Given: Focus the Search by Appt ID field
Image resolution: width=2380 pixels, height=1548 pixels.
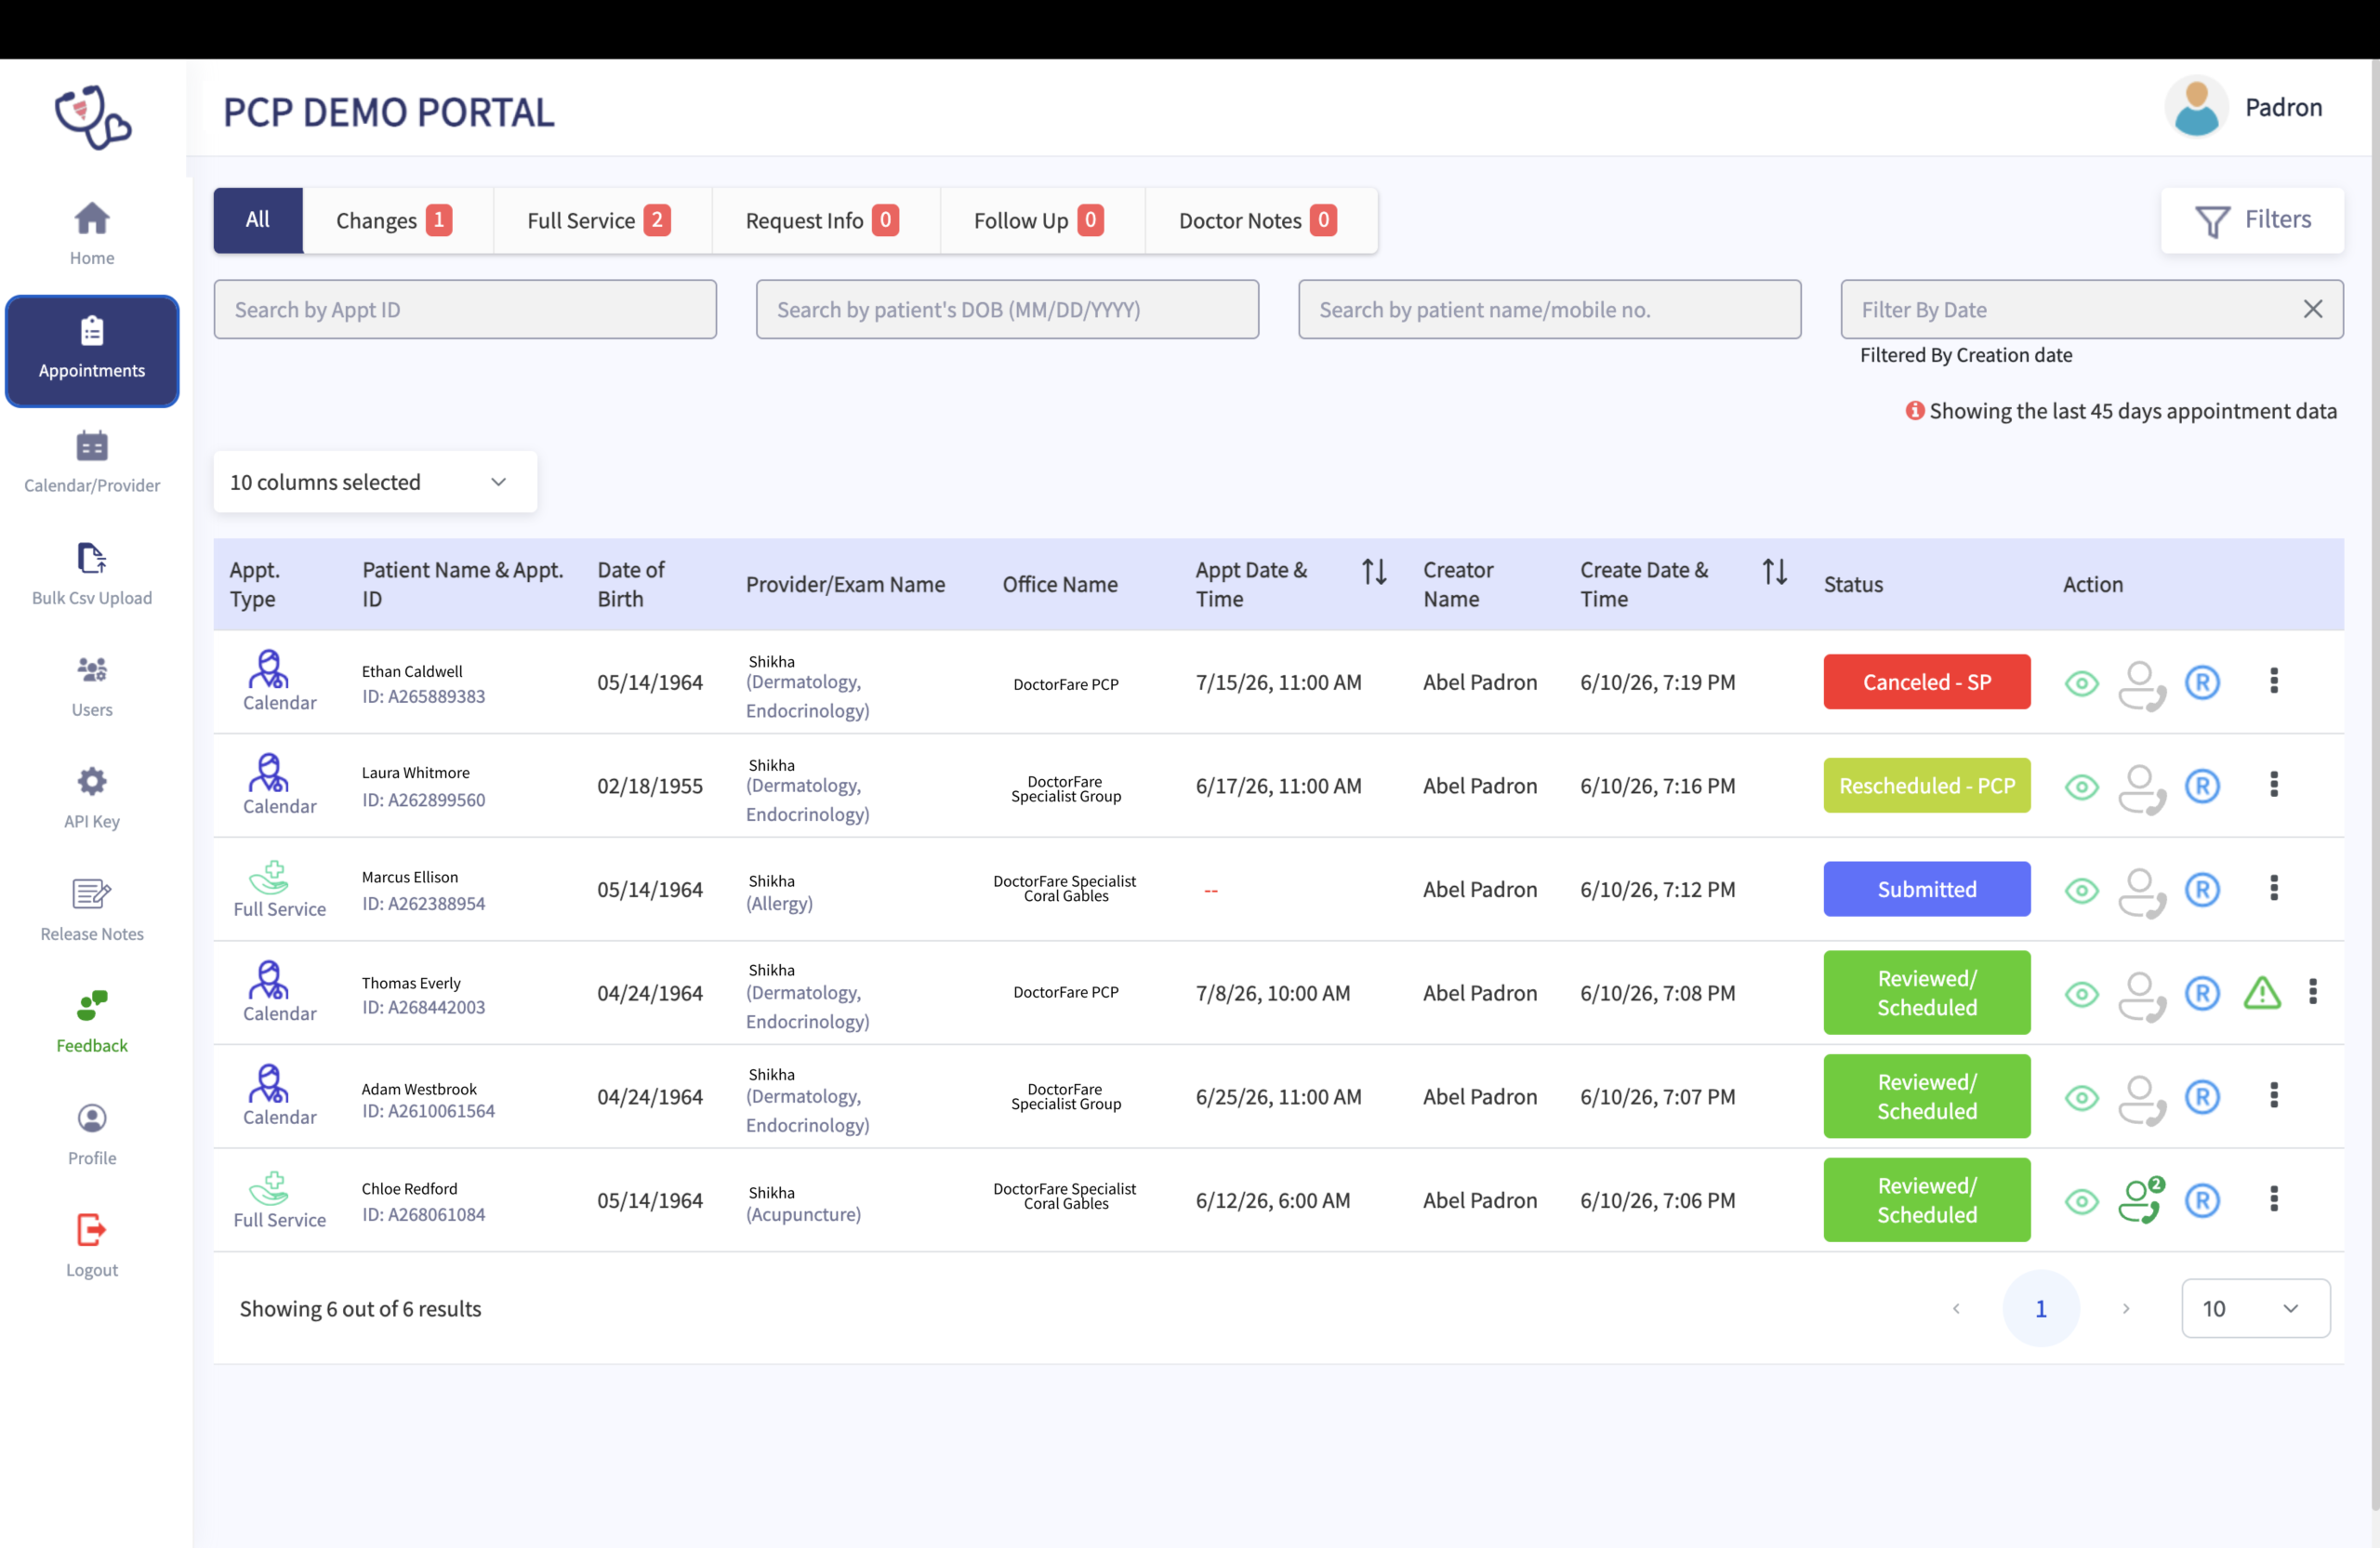Looking at the screenshot, I should pyautogui.click(x=465, y=309).
